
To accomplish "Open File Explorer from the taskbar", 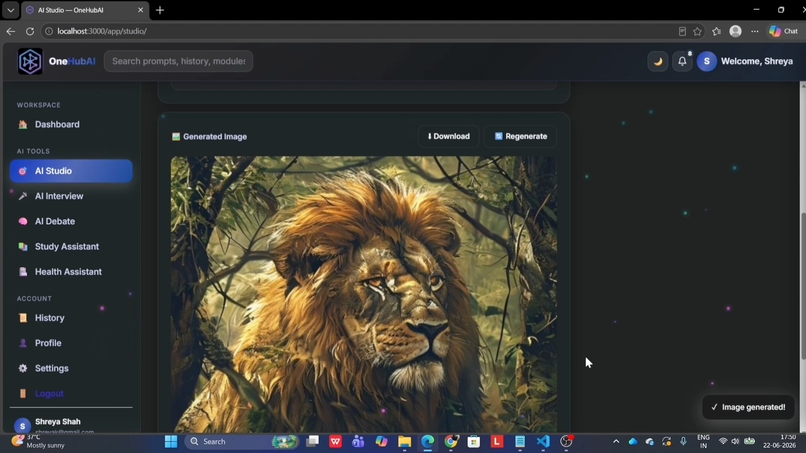I will [x=405, y=442].
